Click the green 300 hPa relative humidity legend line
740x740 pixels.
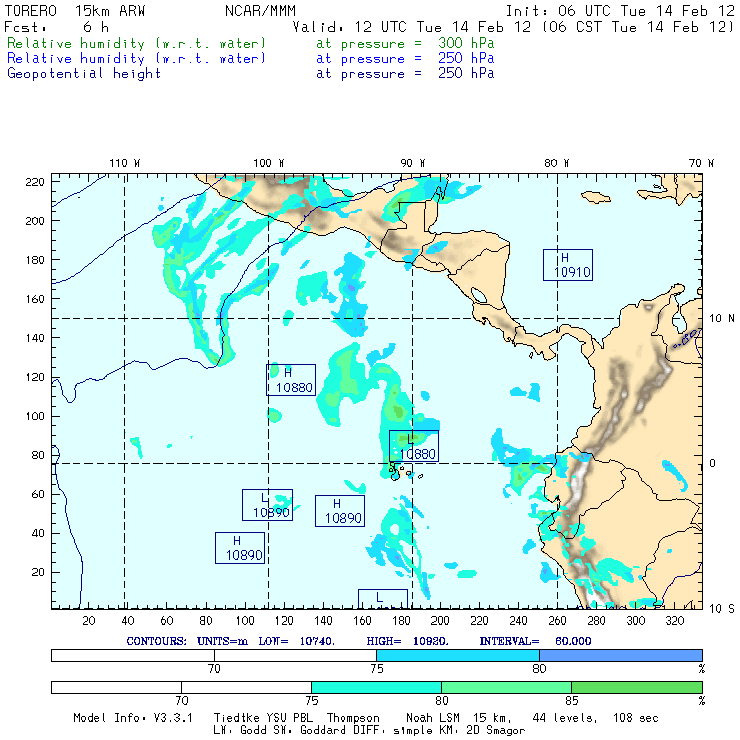coord(250,44)
